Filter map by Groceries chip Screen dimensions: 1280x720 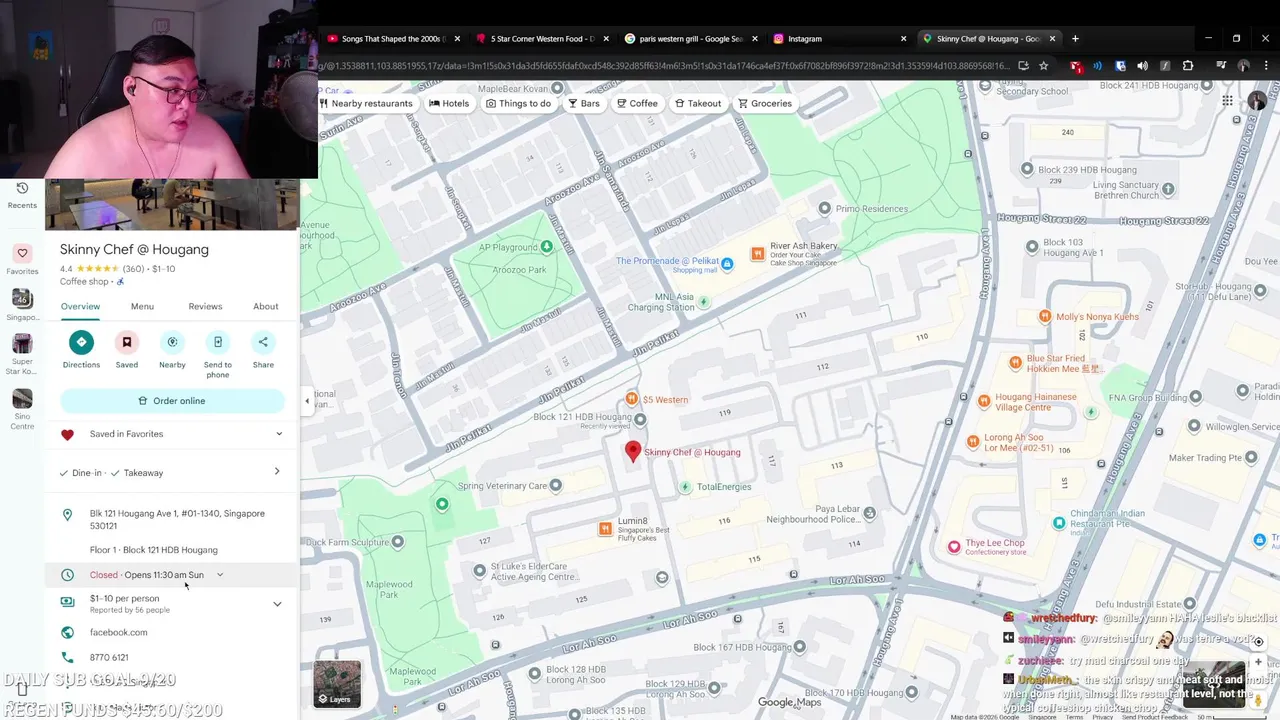765,103
